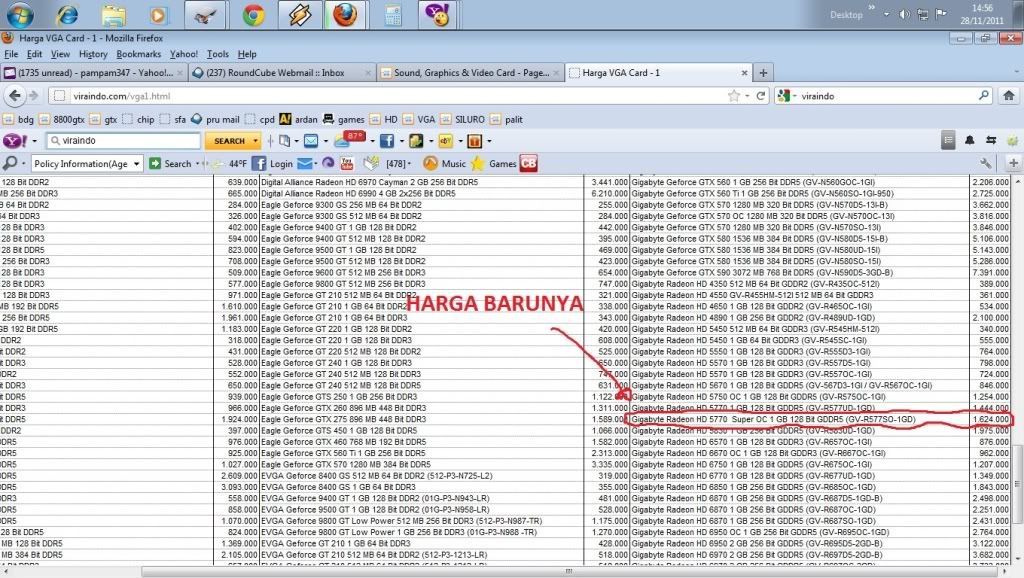This screenshot has width=1024, height=578.
Task: Open the ardan bookmark
Action: pyautogui.click(x=298, y=120)
